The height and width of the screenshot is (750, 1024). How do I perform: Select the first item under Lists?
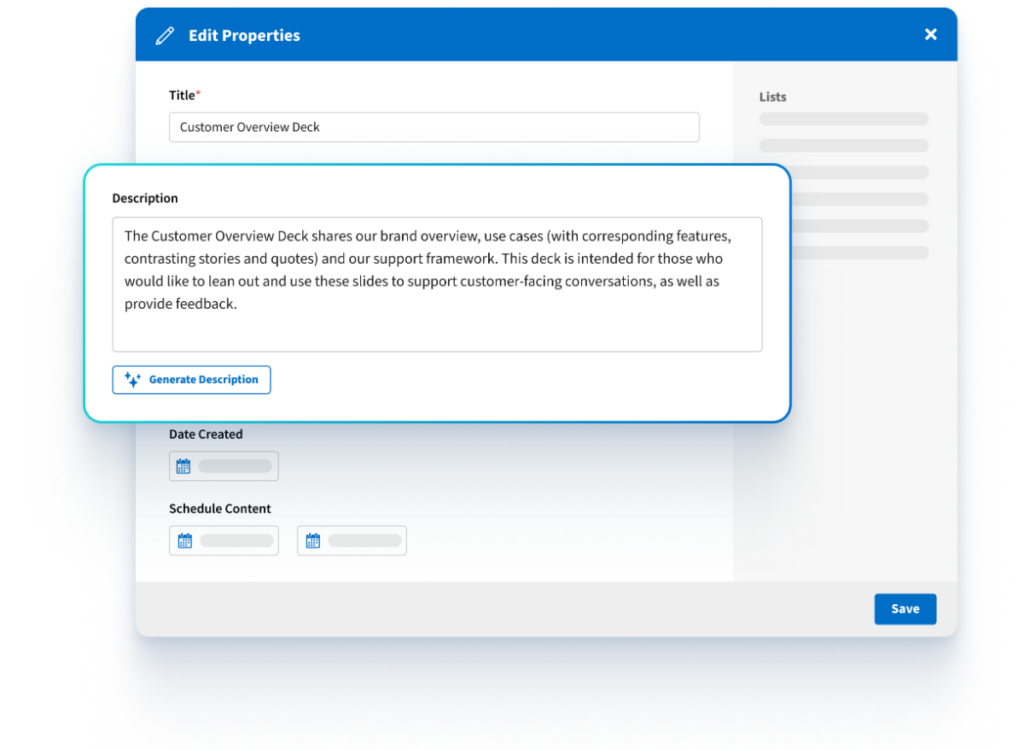pos(843,118)
